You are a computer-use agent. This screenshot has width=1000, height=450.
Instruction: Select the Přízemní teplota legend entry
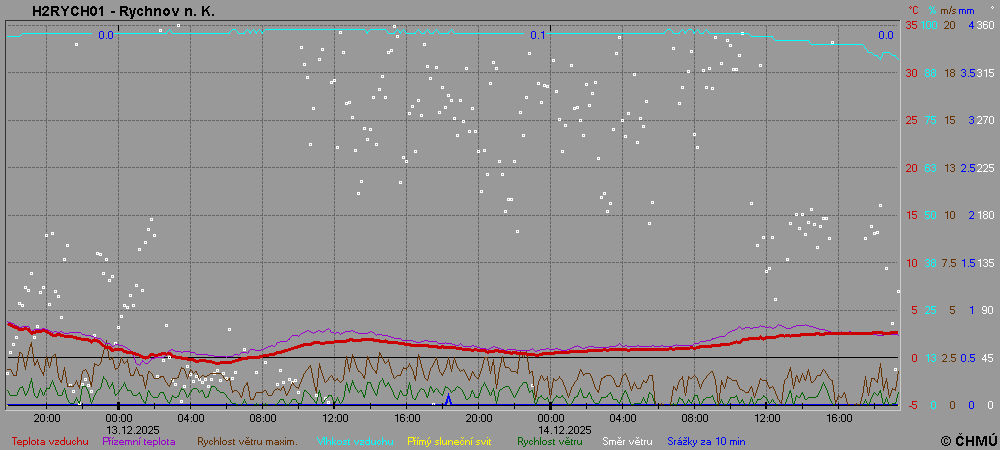(x=139, y=440)
